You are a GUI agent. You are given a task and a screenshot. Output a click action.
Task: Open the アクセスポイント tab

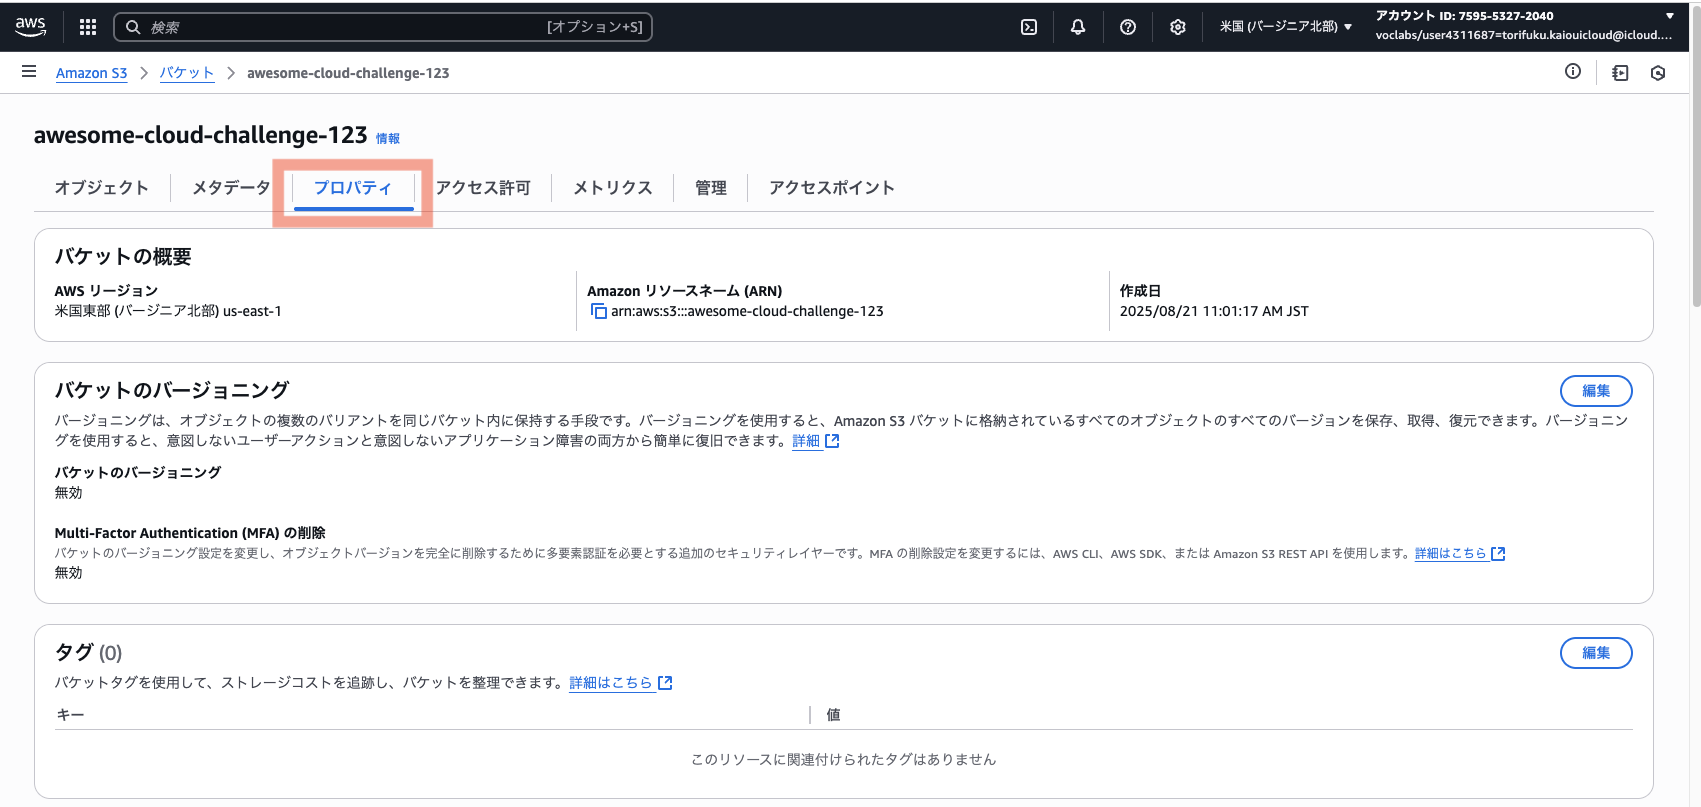click(x=832, y=188)
